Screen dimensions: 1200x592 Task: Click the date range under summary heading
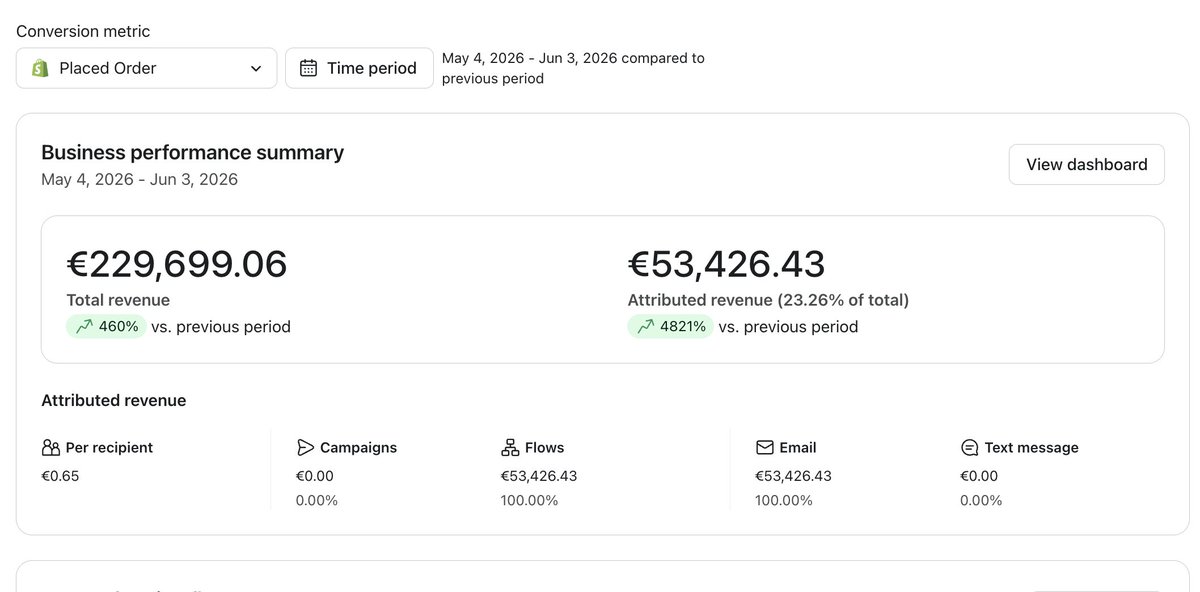[139, 180]
